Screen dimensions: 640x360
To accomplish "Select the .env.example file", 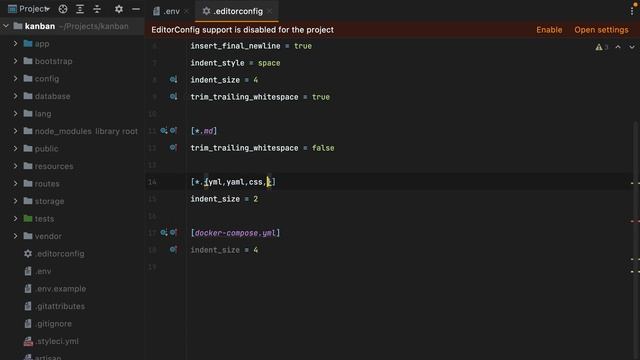I will (60, 289).
